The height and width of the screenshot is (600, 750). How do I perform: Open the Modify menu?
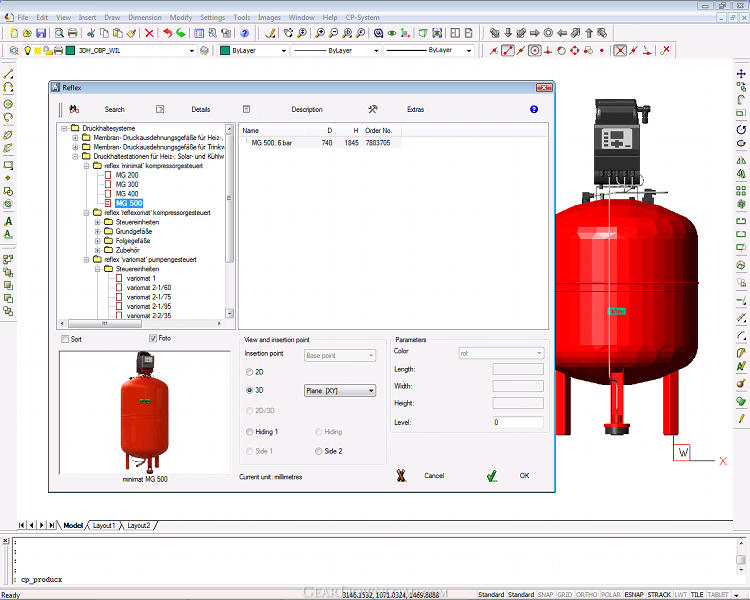(181, 17)
